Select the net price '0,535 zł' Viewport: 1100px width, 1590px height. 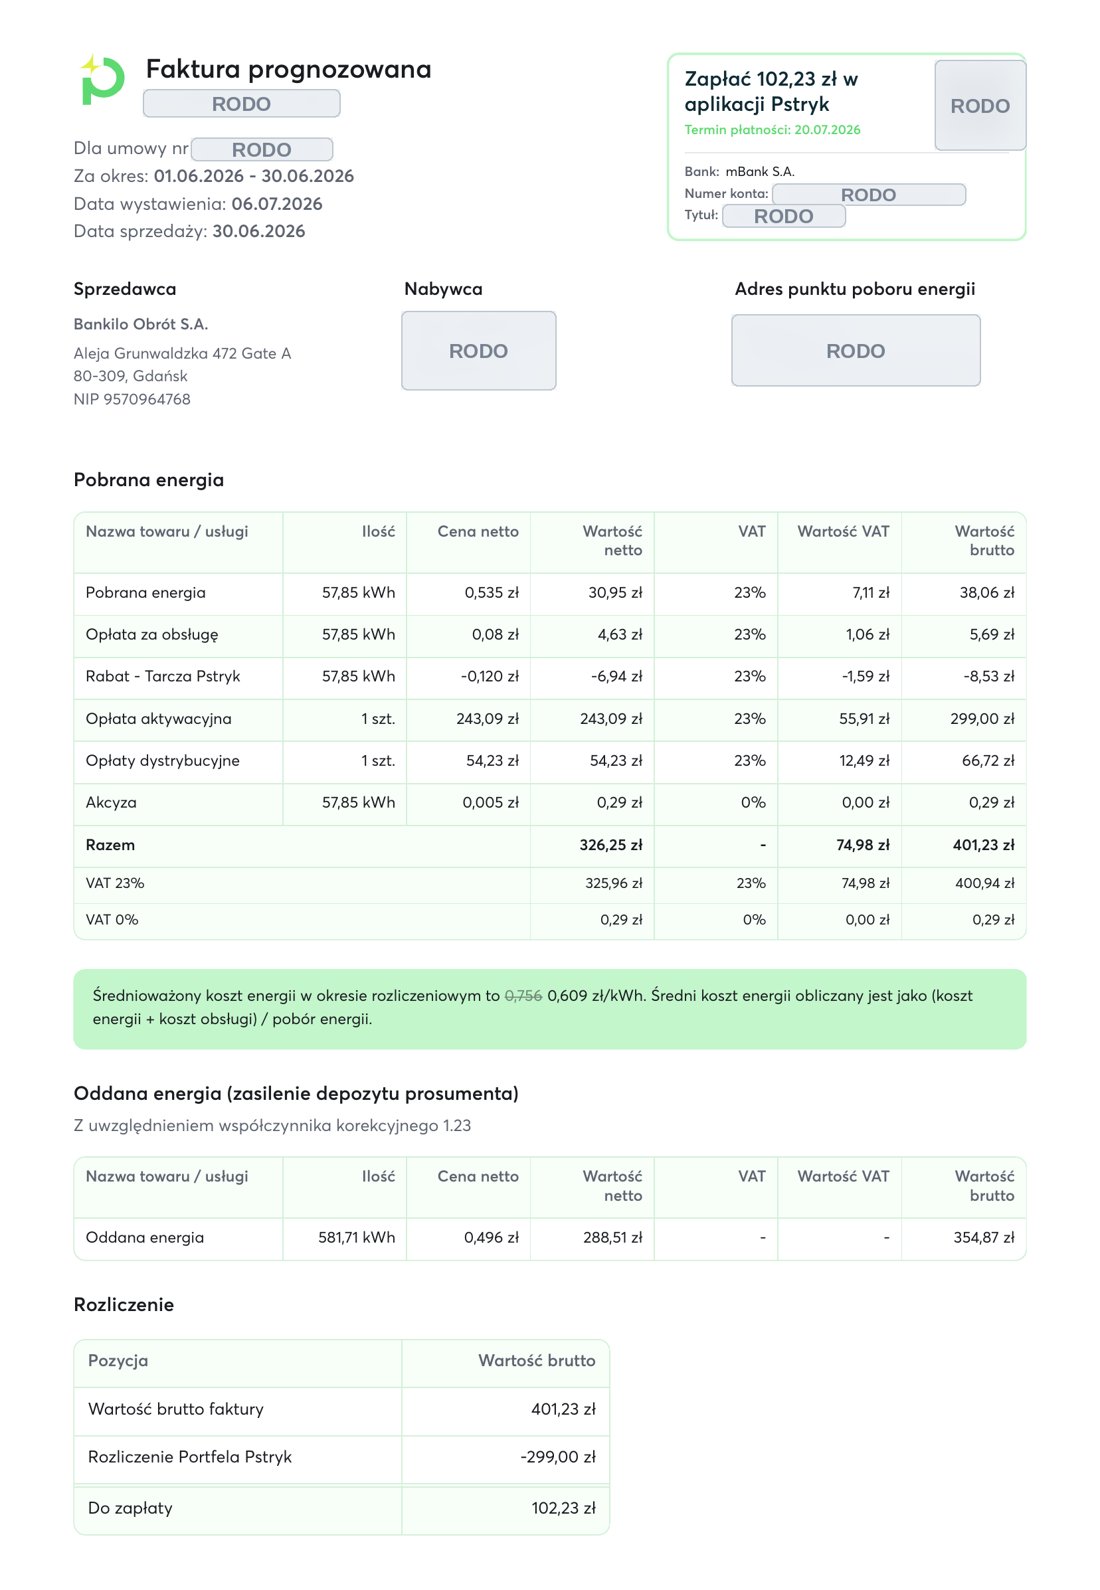[x=492, y=593]
